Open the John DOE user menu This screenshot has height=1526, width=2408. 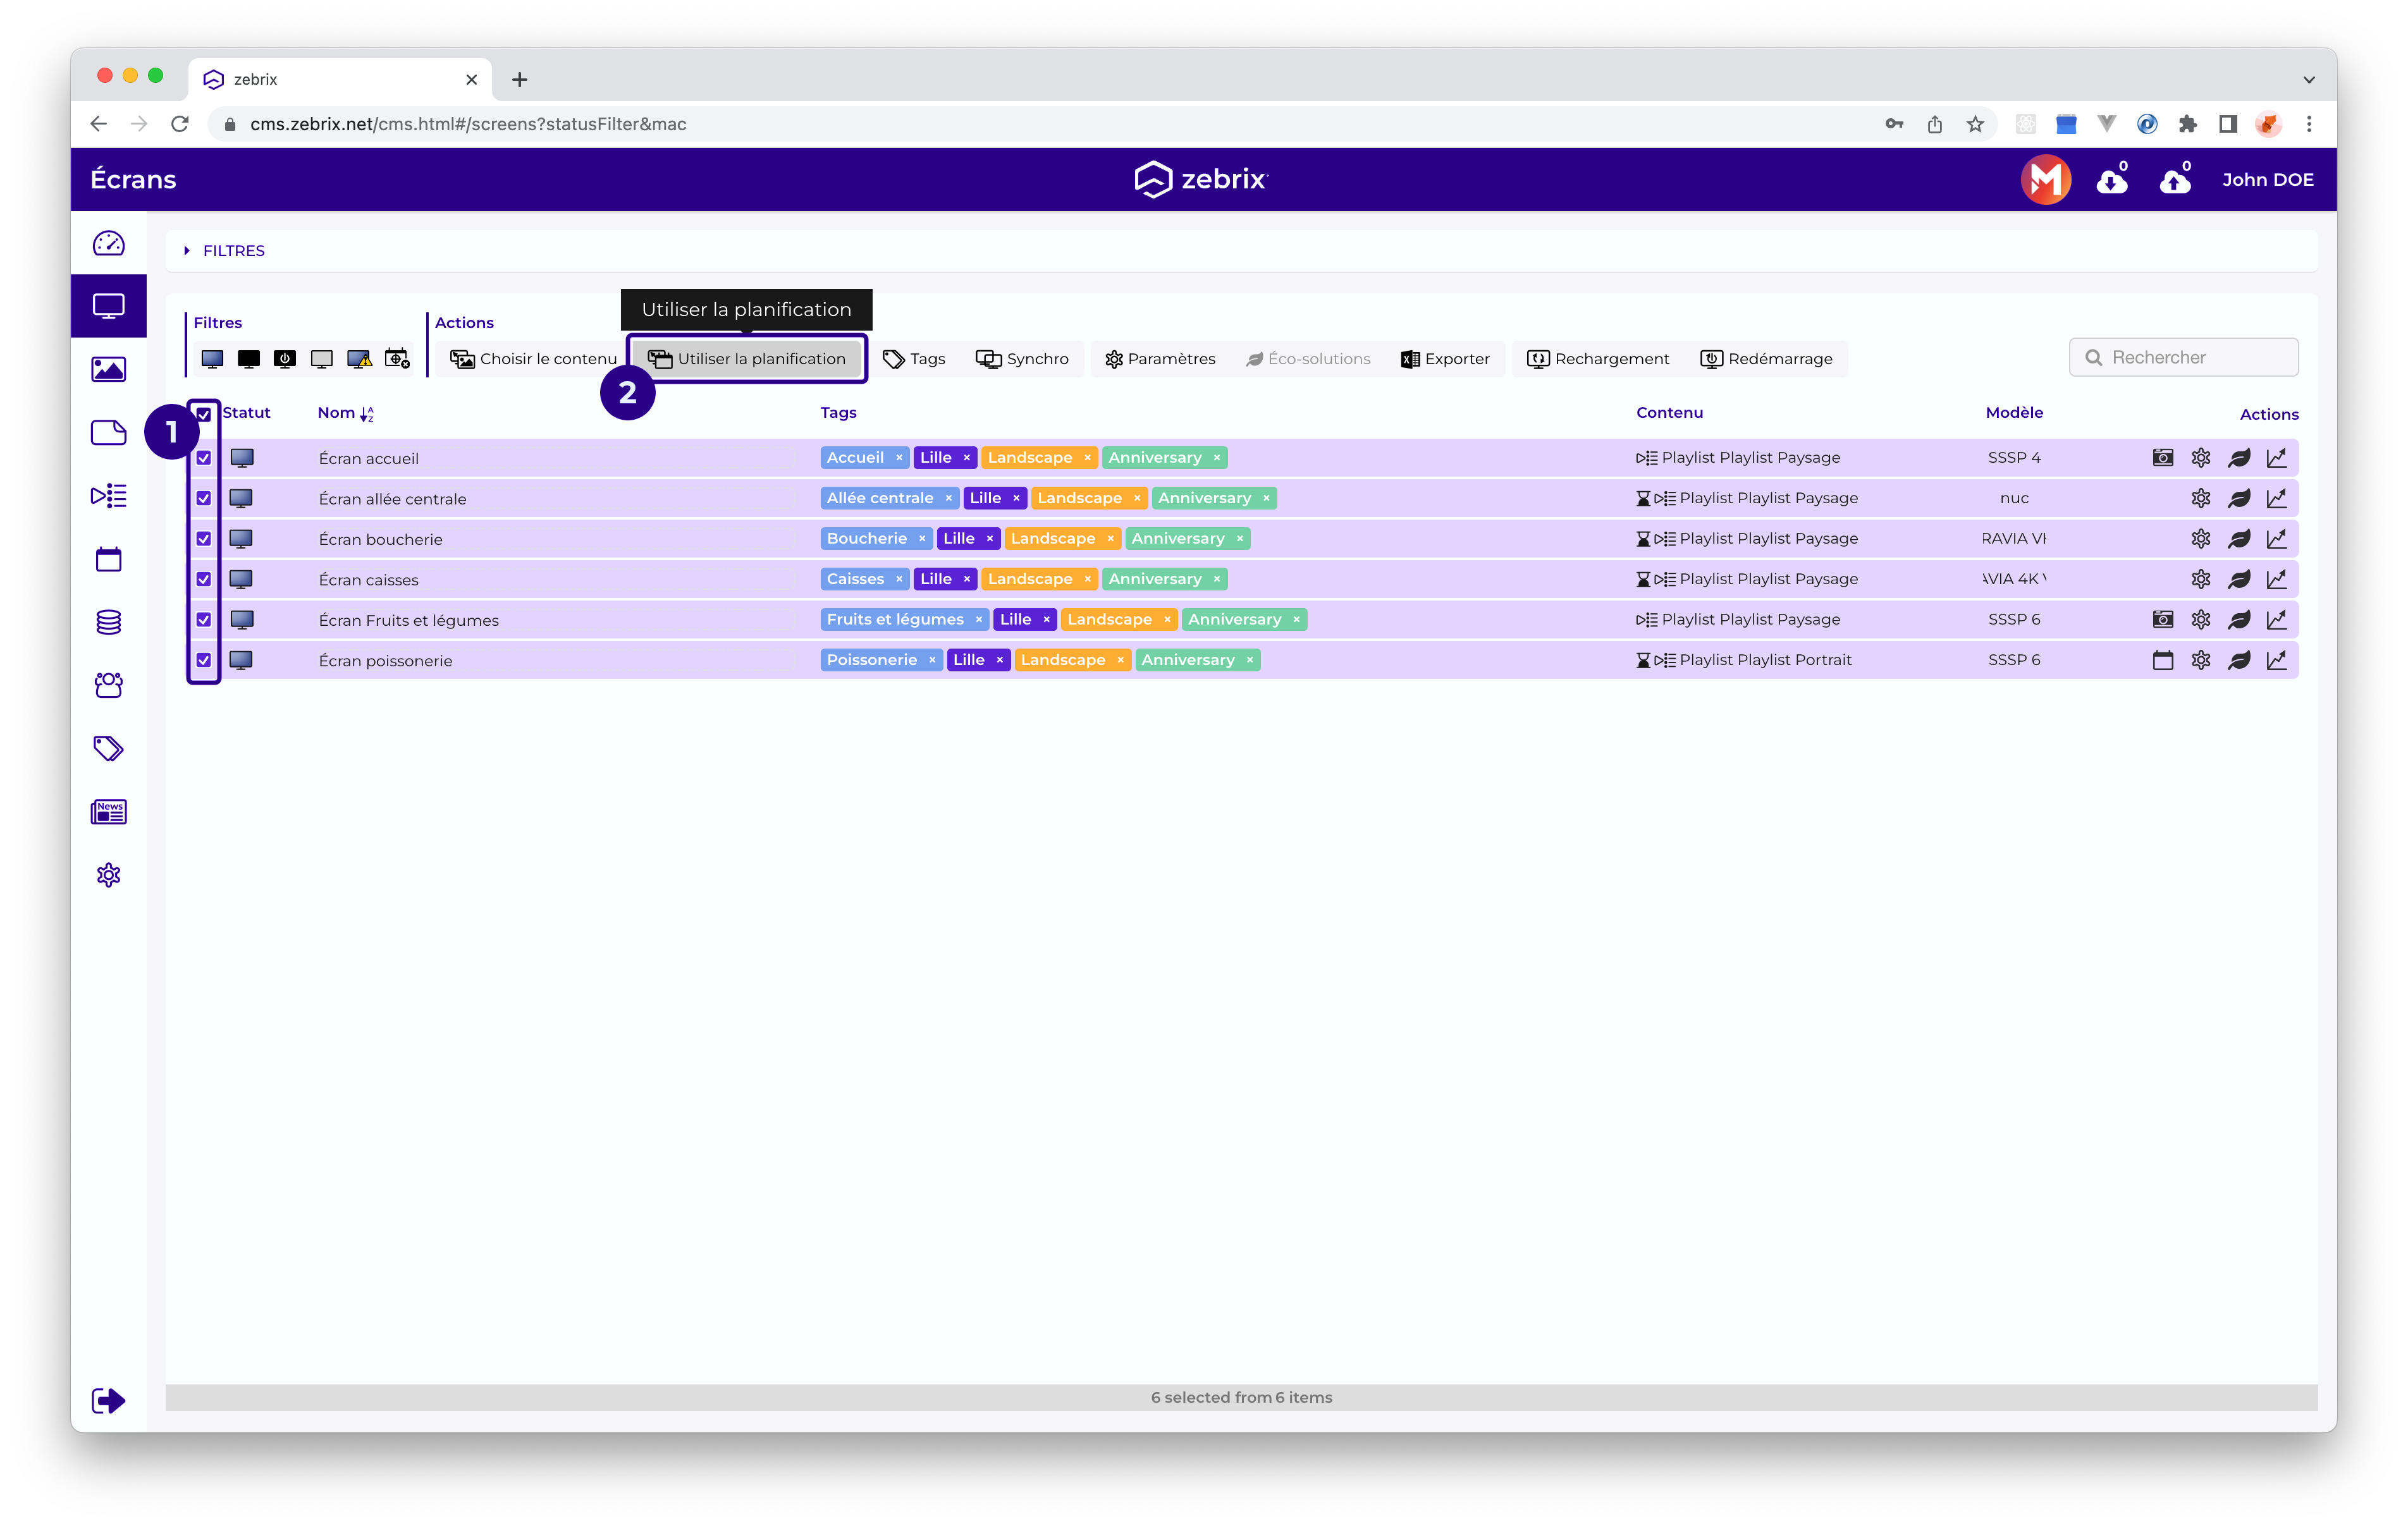pos(2267,180)
